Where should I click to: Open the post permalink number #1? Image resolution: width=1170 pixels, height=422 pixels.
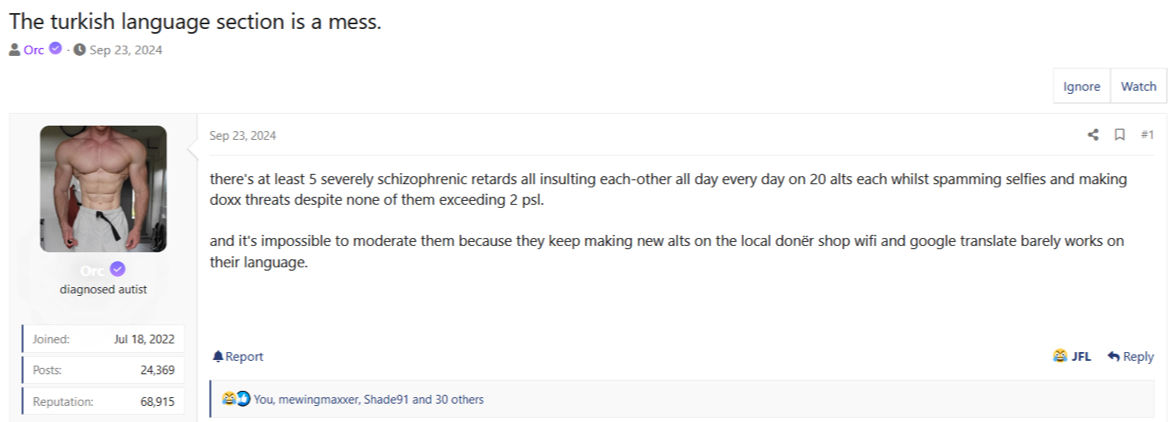(x=1147, y=135)
